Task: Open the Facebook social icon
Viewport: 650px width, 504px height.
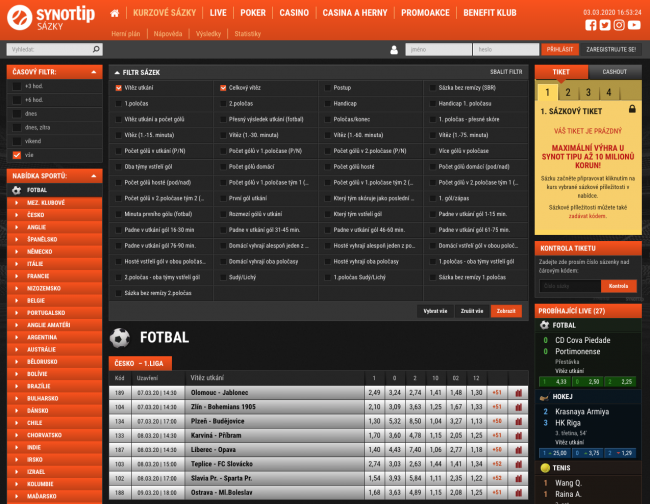Action: click(x=591, y=25)
